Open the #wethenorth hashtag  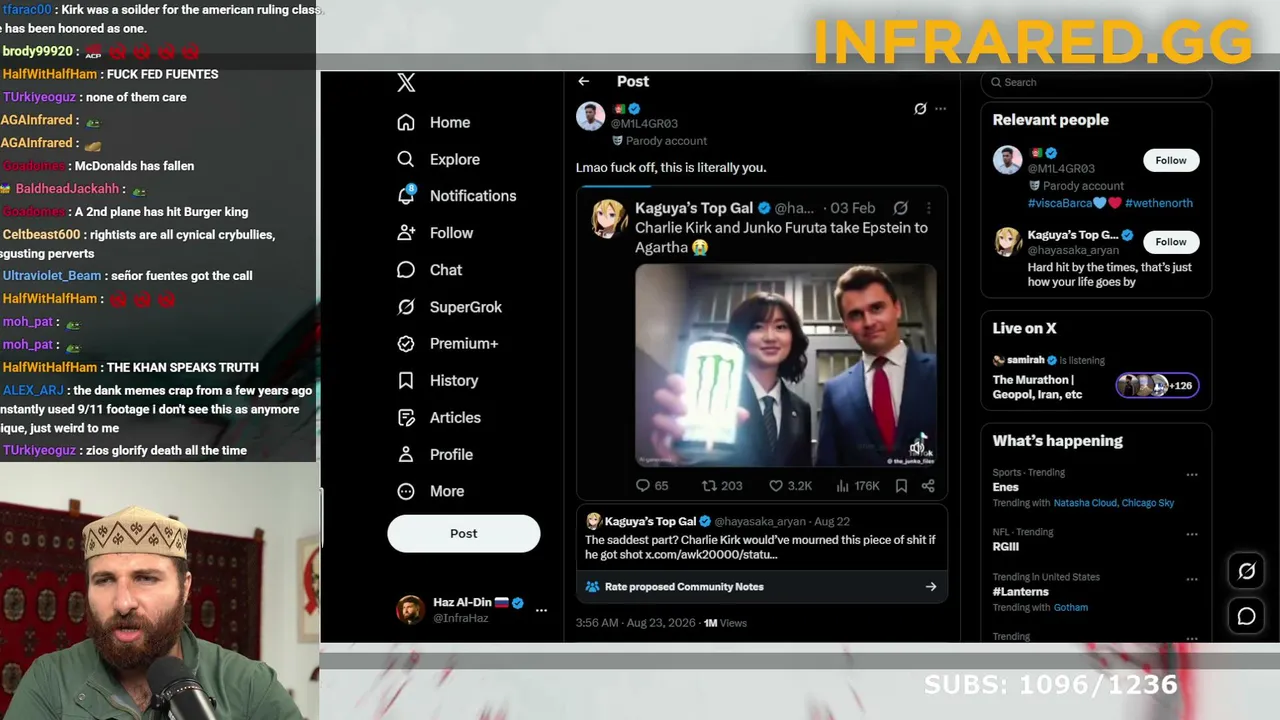(x=1159, y=203)
